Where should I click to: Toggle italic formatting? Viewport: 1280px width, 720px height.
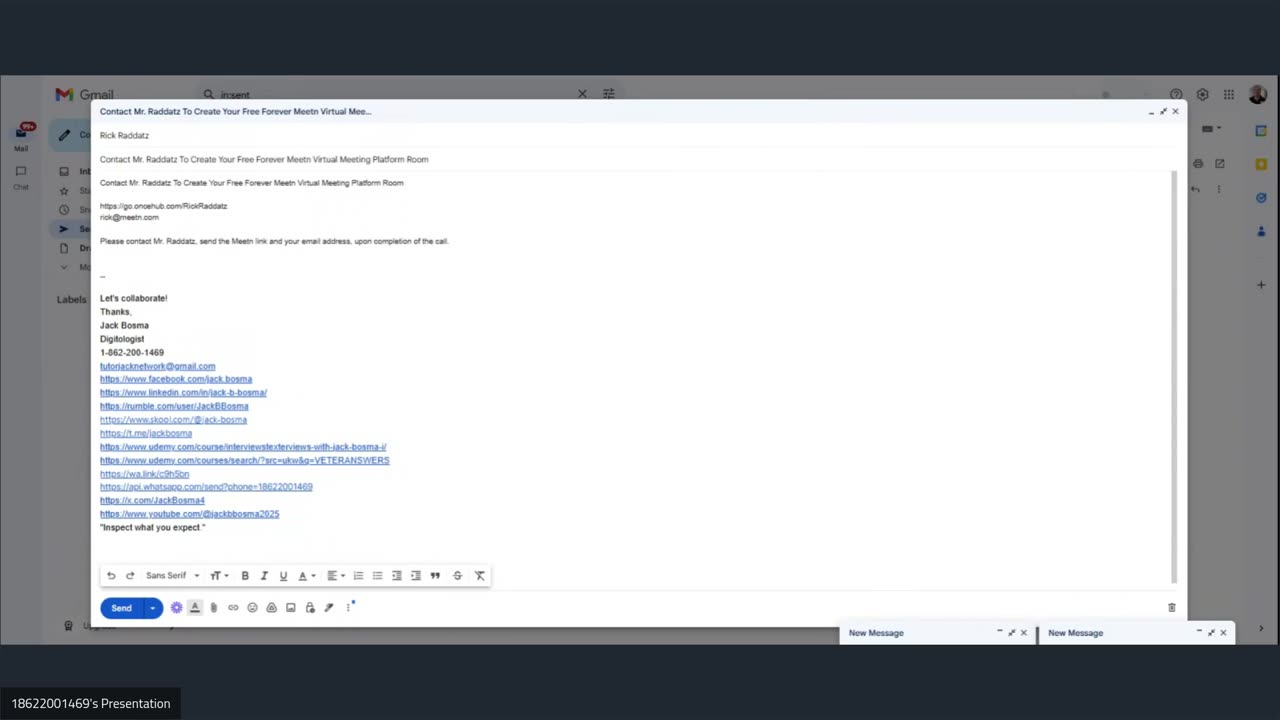[x=264, y=576]
